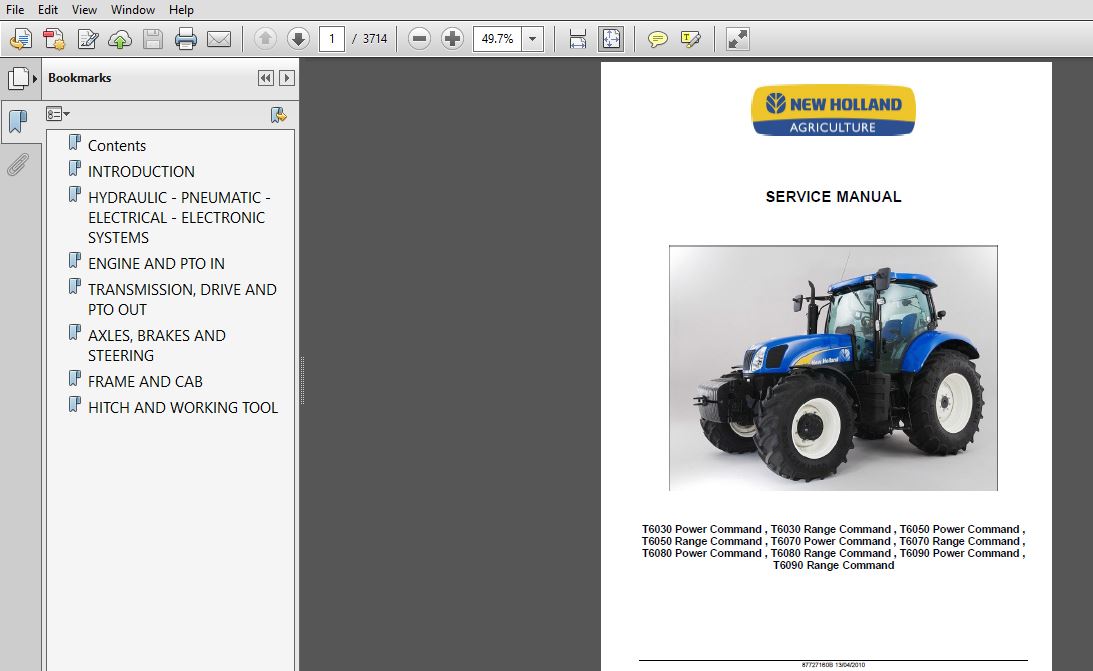Image resolution: width=1093 pixels, height=671 pixels.
Task: Select the FRAME AND CAB bookmark
Action: (145, 382)
